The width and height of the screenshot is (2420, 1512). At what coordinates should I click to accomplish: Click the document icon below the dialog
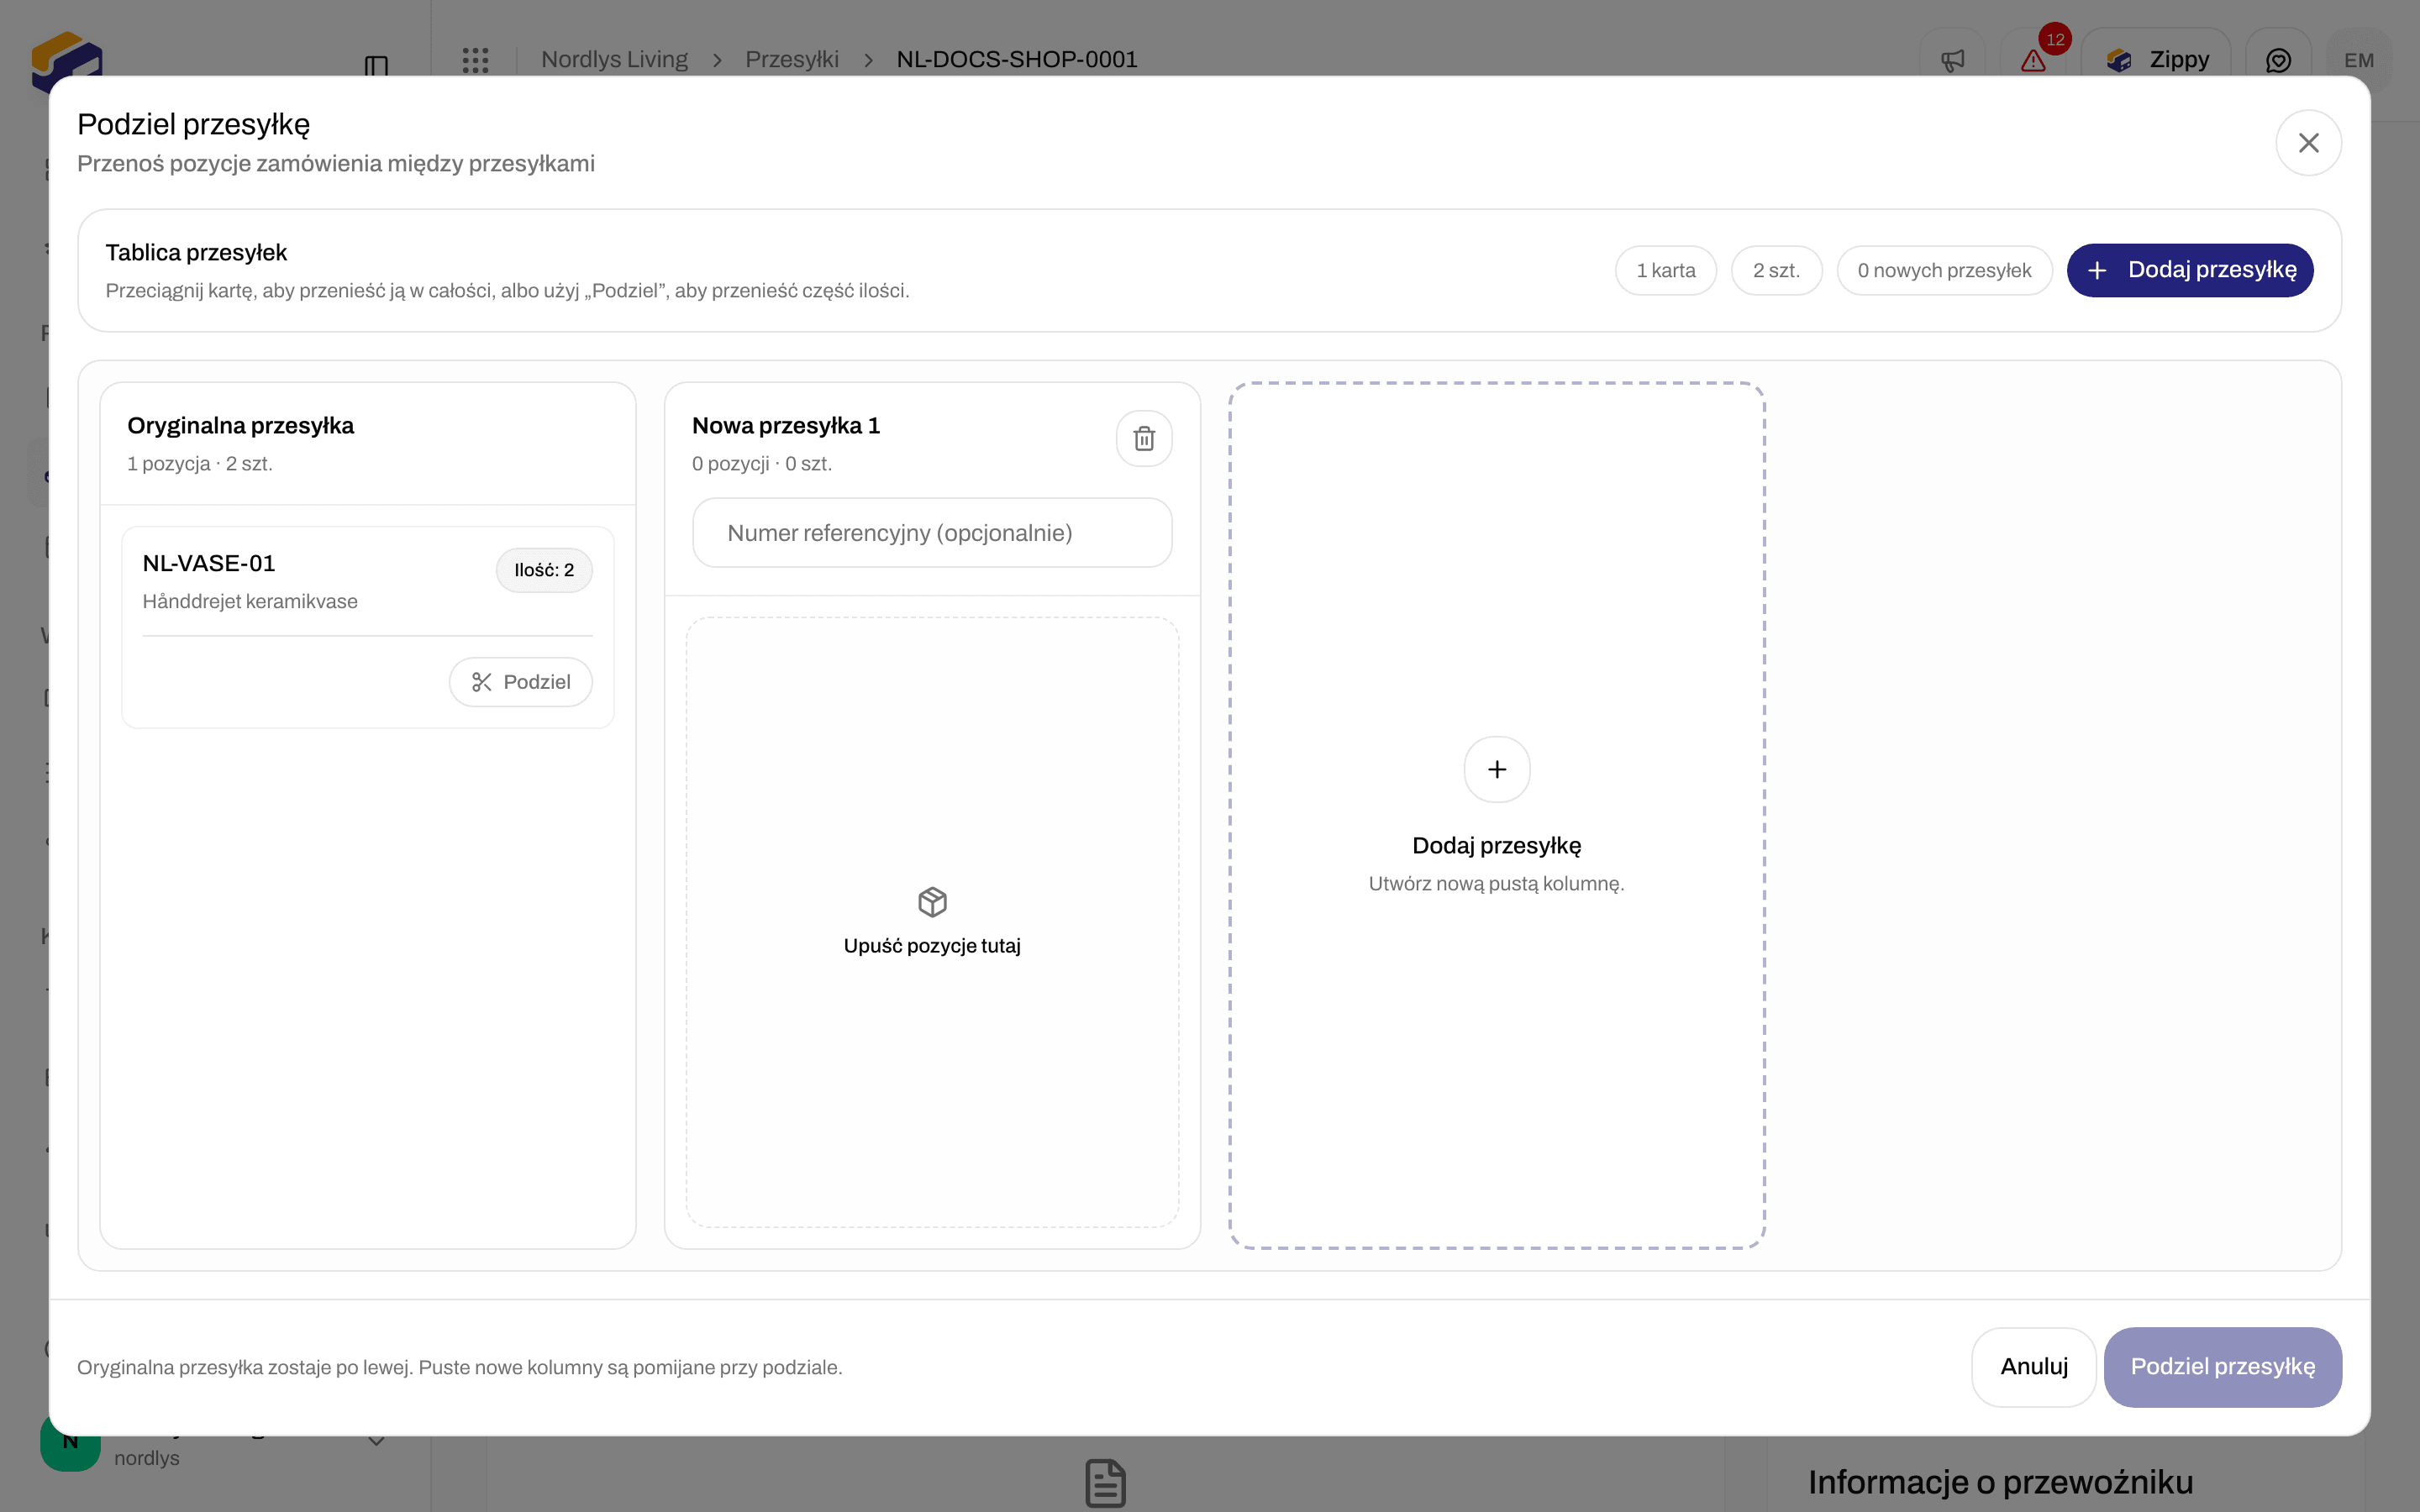1105,1483
